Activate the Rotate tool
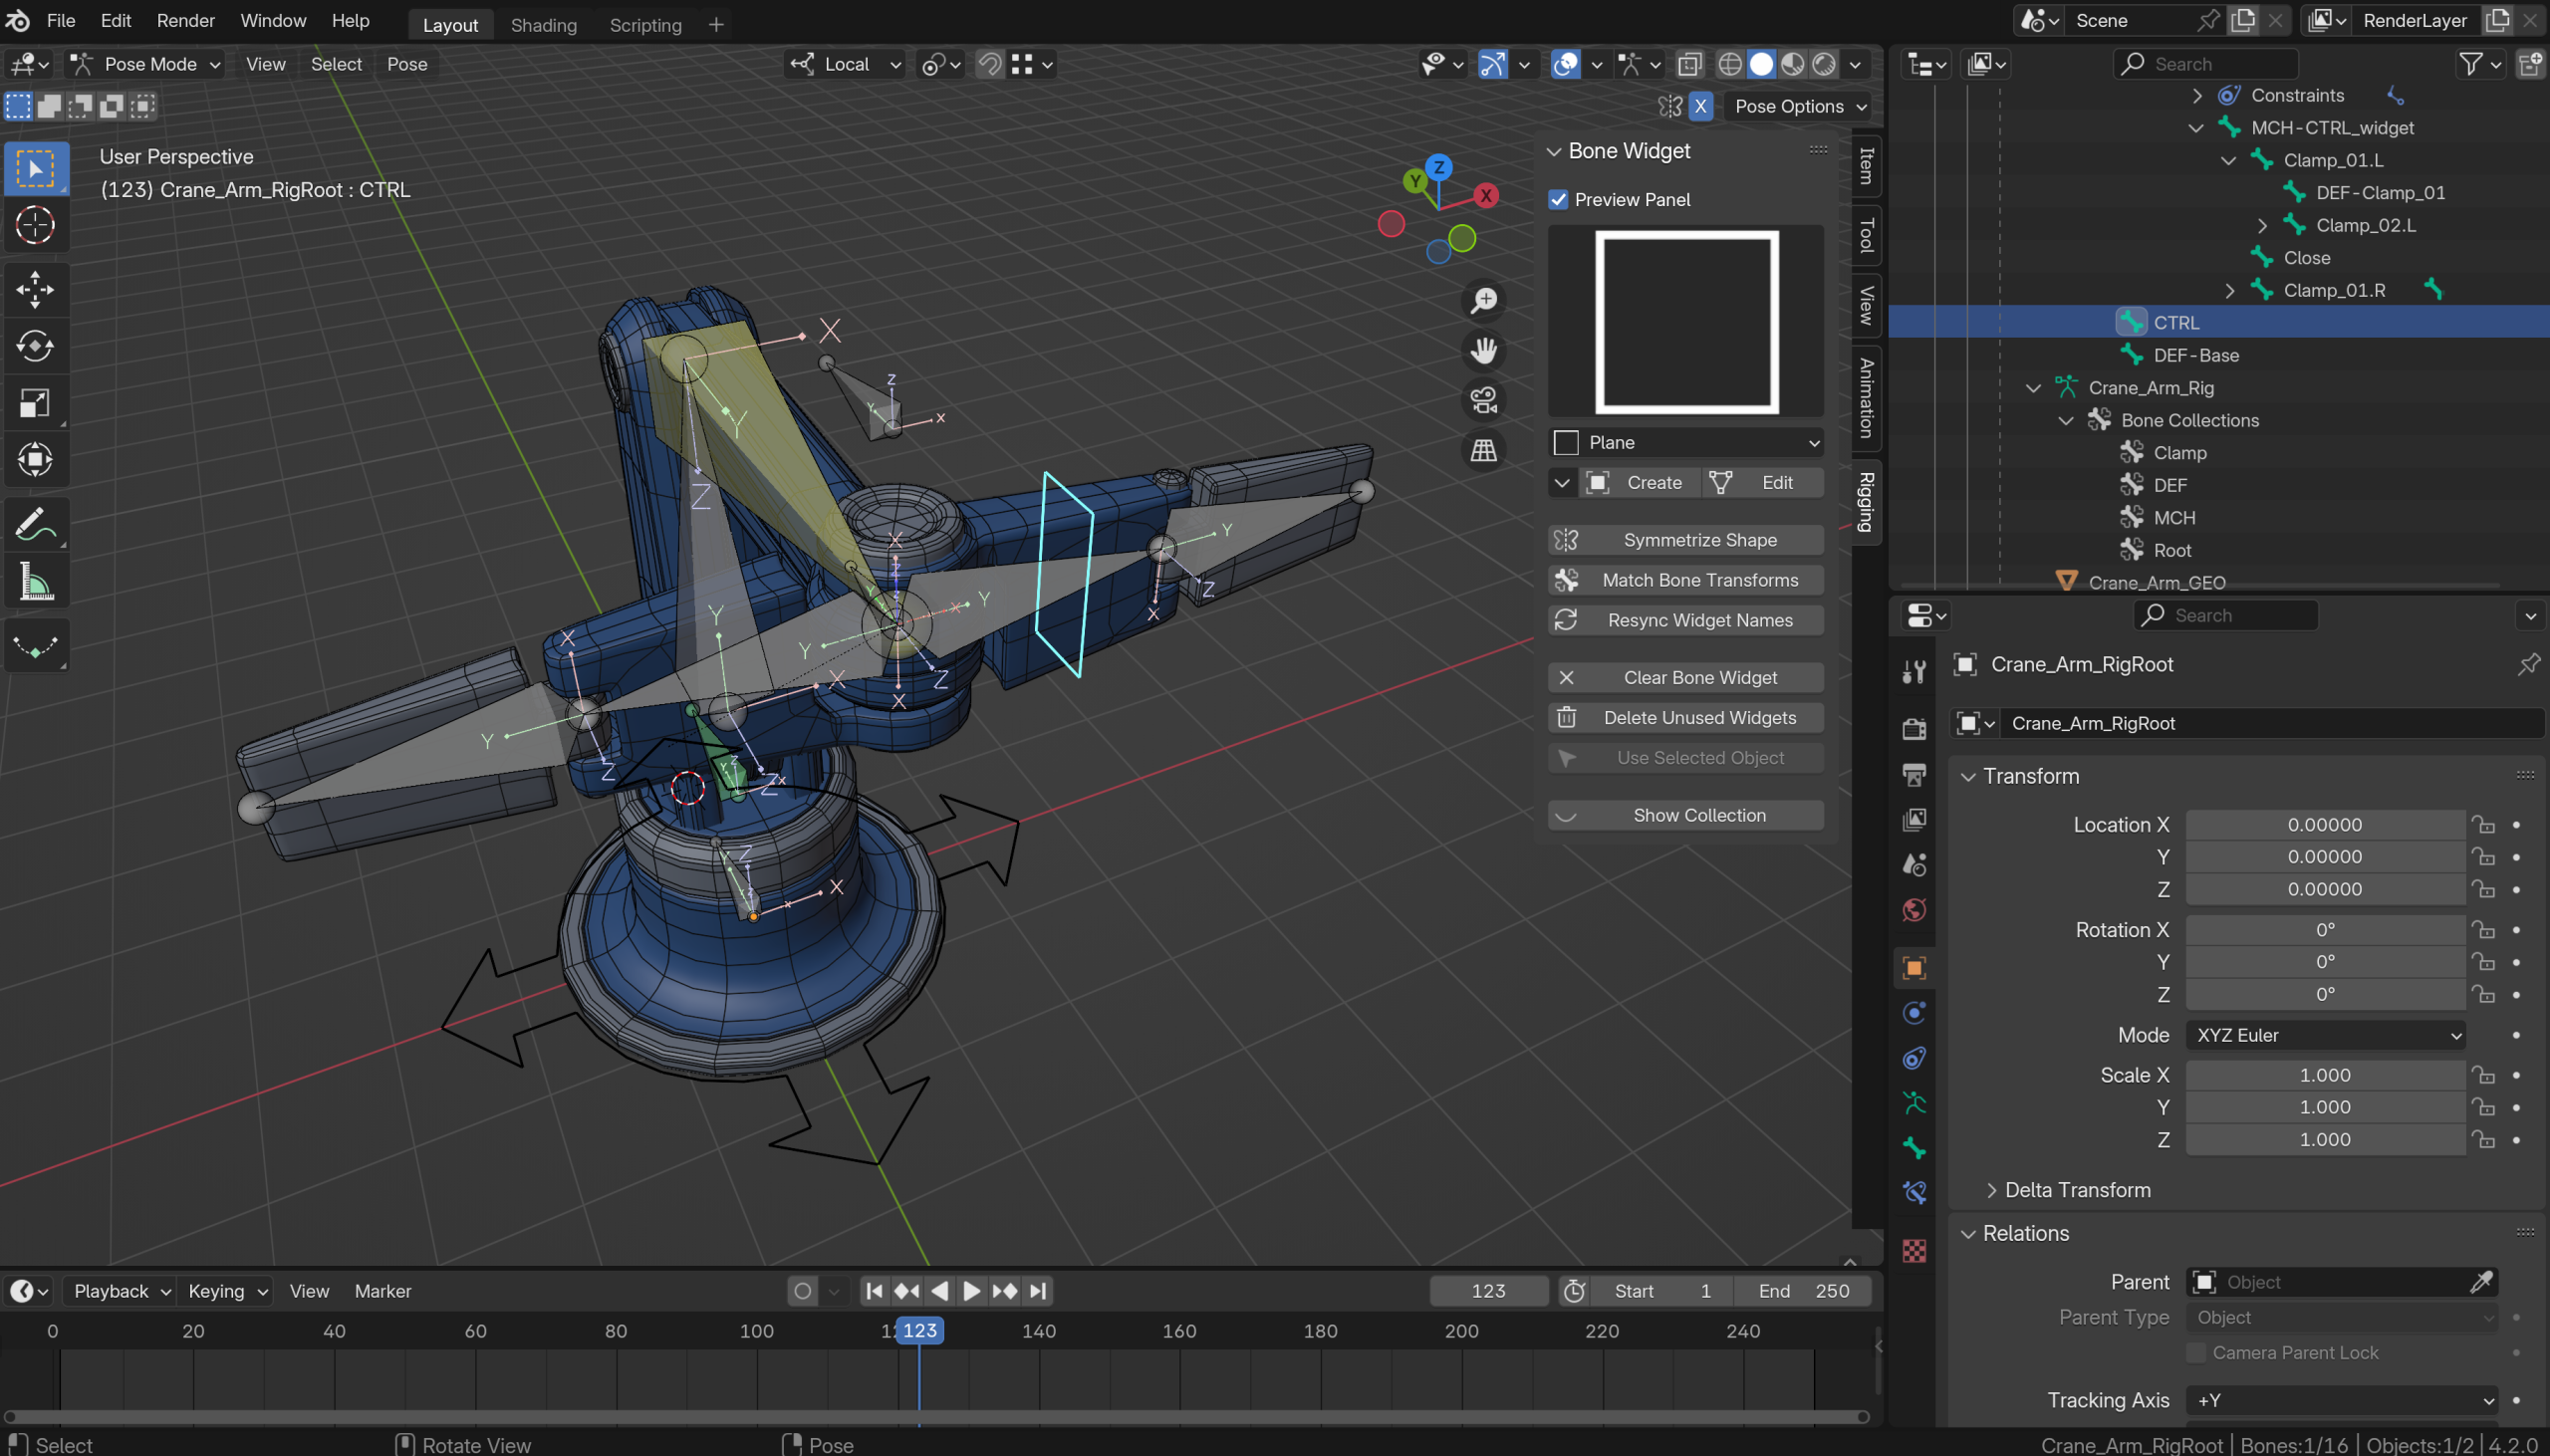The height and width of the screenshot is (1456, 2550). pos(35,346)
